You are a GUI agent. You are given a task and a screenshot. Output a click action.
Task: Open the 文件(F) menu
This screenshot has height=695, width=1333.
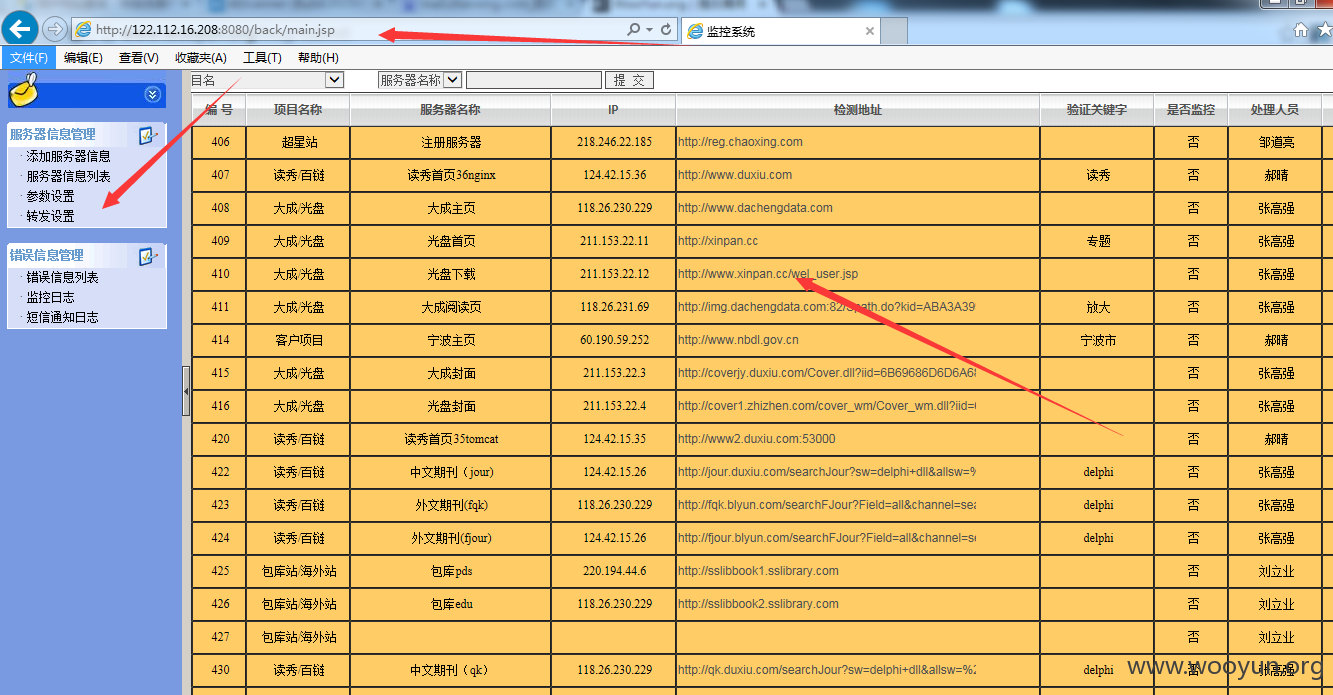[29, 58]
